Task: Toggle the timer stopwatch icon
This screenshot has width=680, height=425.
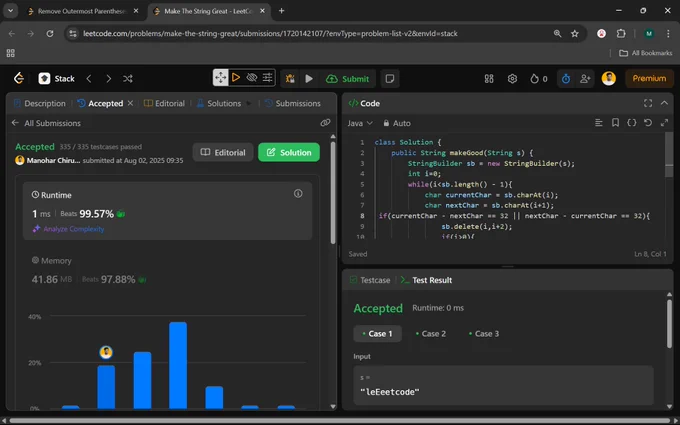Action: click(x=566, y=78)
